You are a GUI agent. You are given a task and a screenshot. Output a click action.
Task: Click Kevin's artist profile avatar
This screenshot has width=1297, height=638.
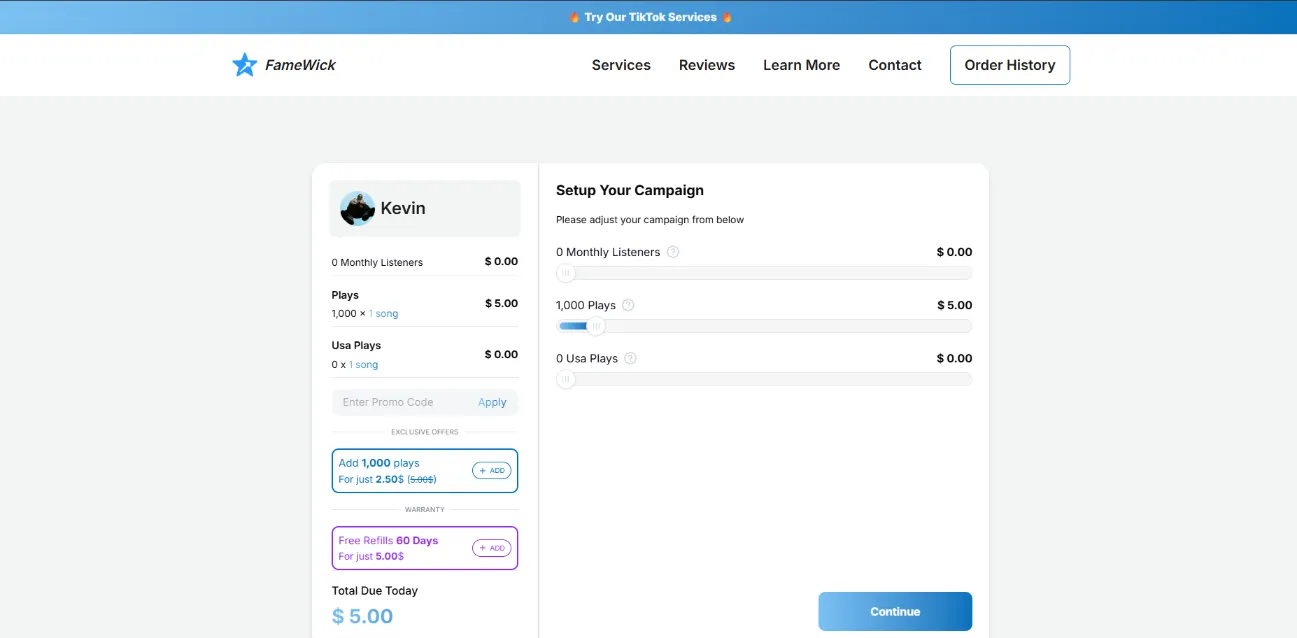(357, 208)
